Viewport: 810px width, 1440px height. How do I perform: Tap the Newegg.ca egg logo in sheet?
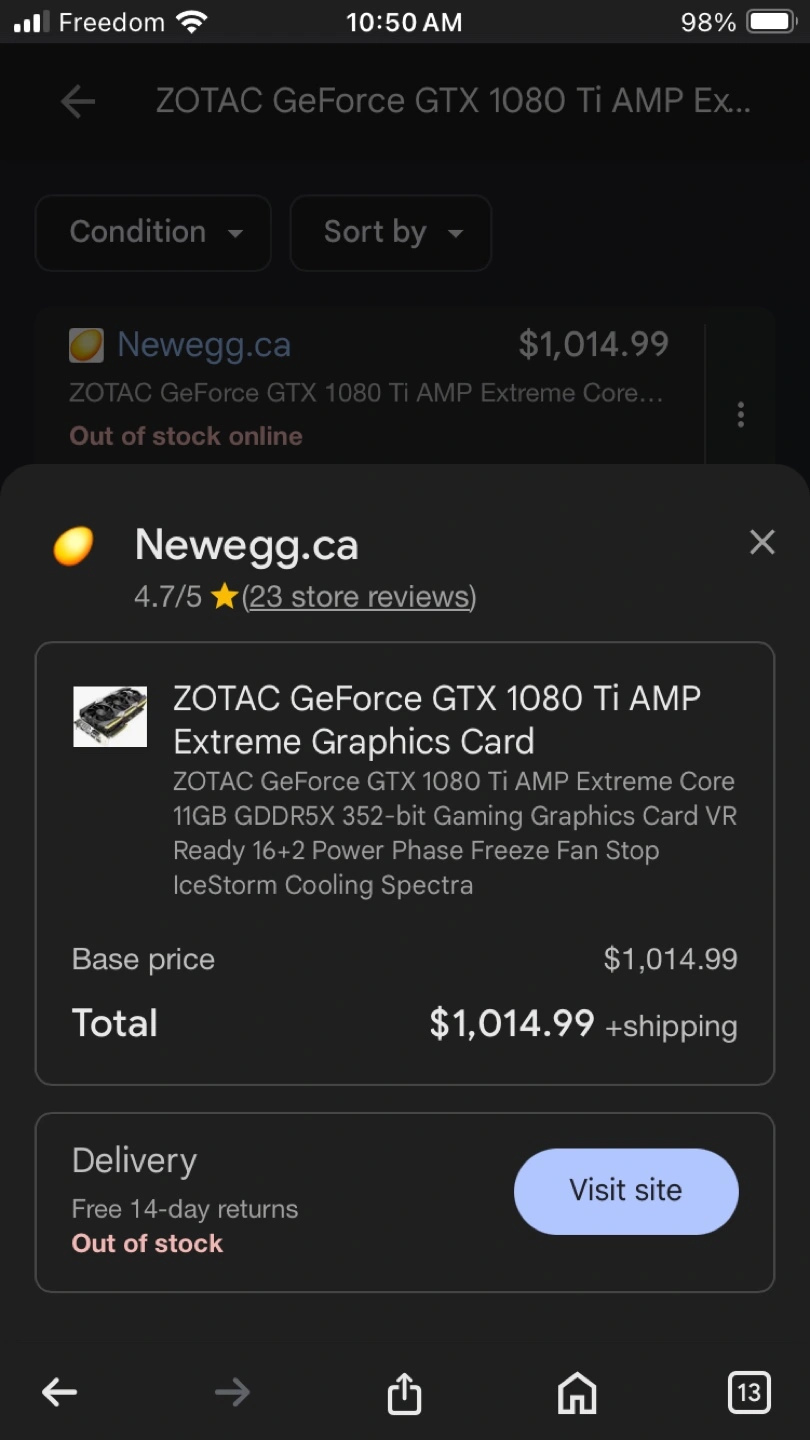(x=73, y=546)
